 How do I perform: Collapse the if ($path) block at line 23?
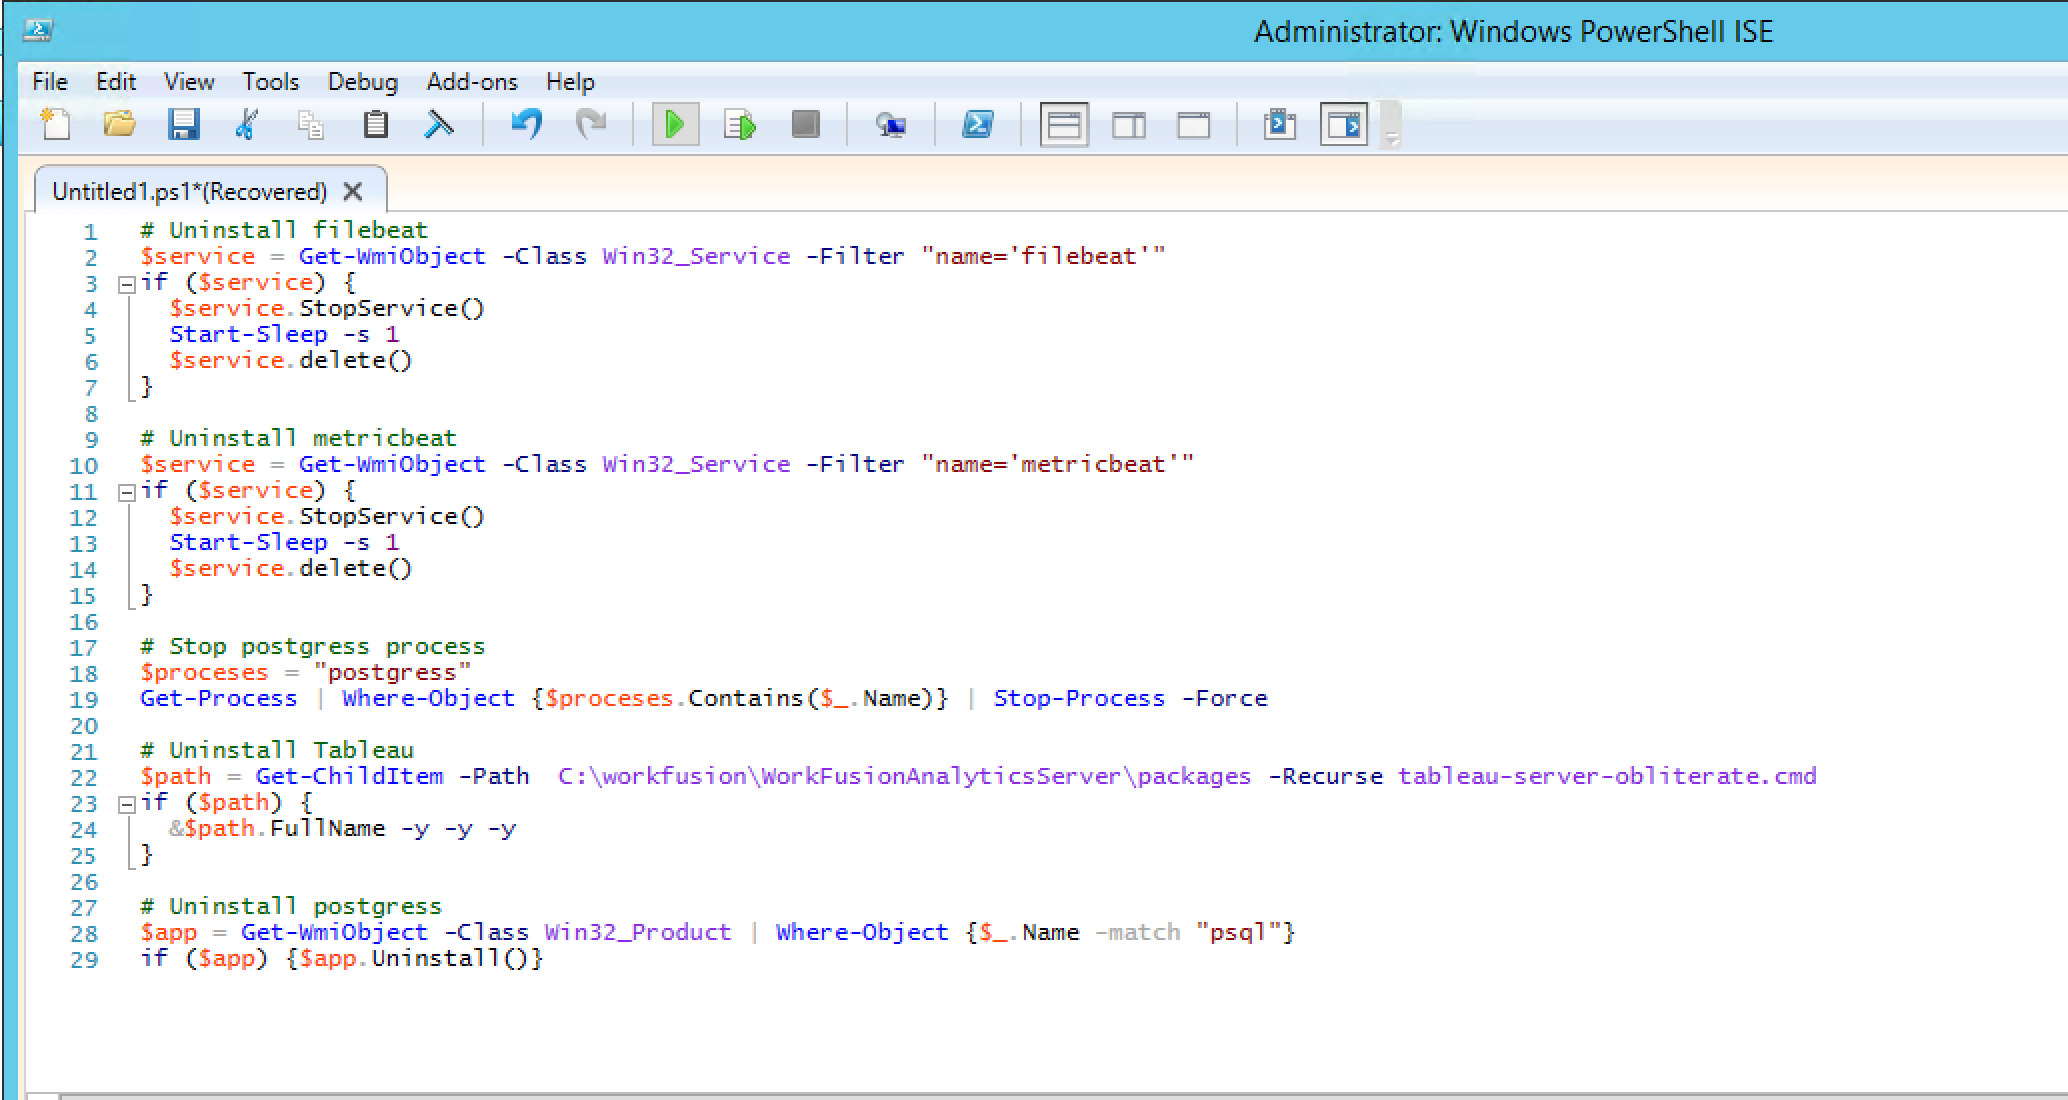(126, 804)
